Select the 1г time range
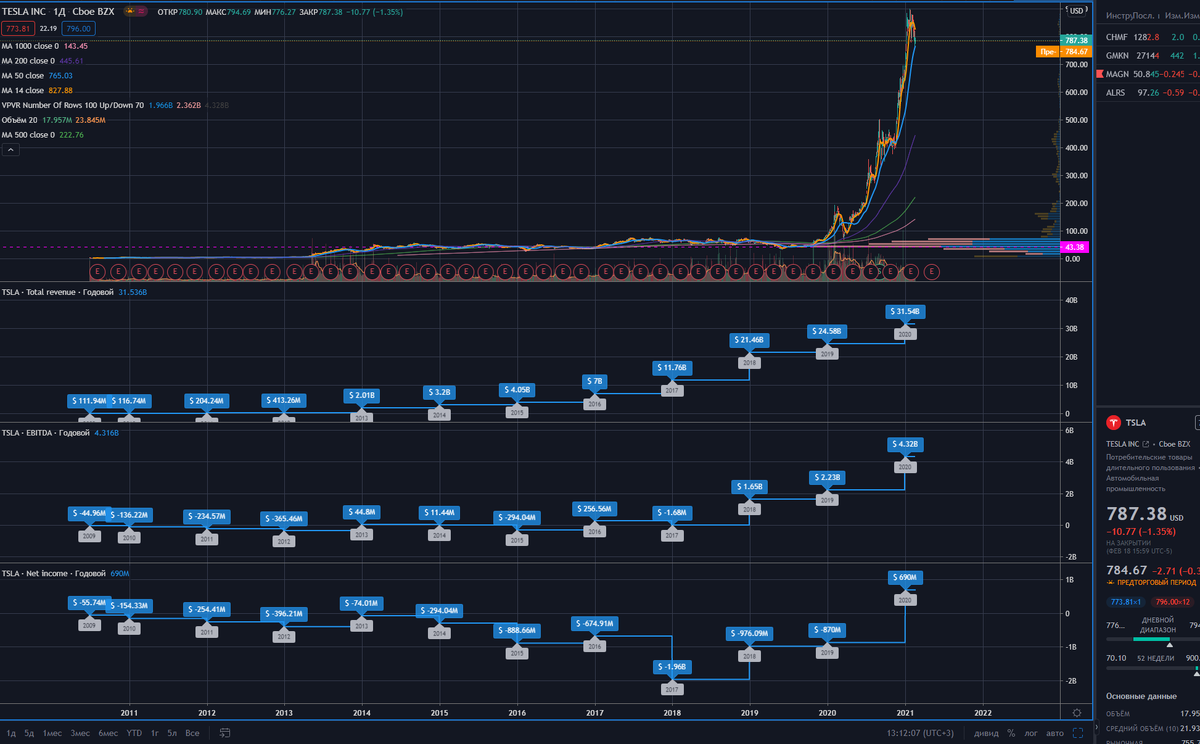The width and height of the screenshot is (1200, 744). pyautogui.click(x=155, y=733)
